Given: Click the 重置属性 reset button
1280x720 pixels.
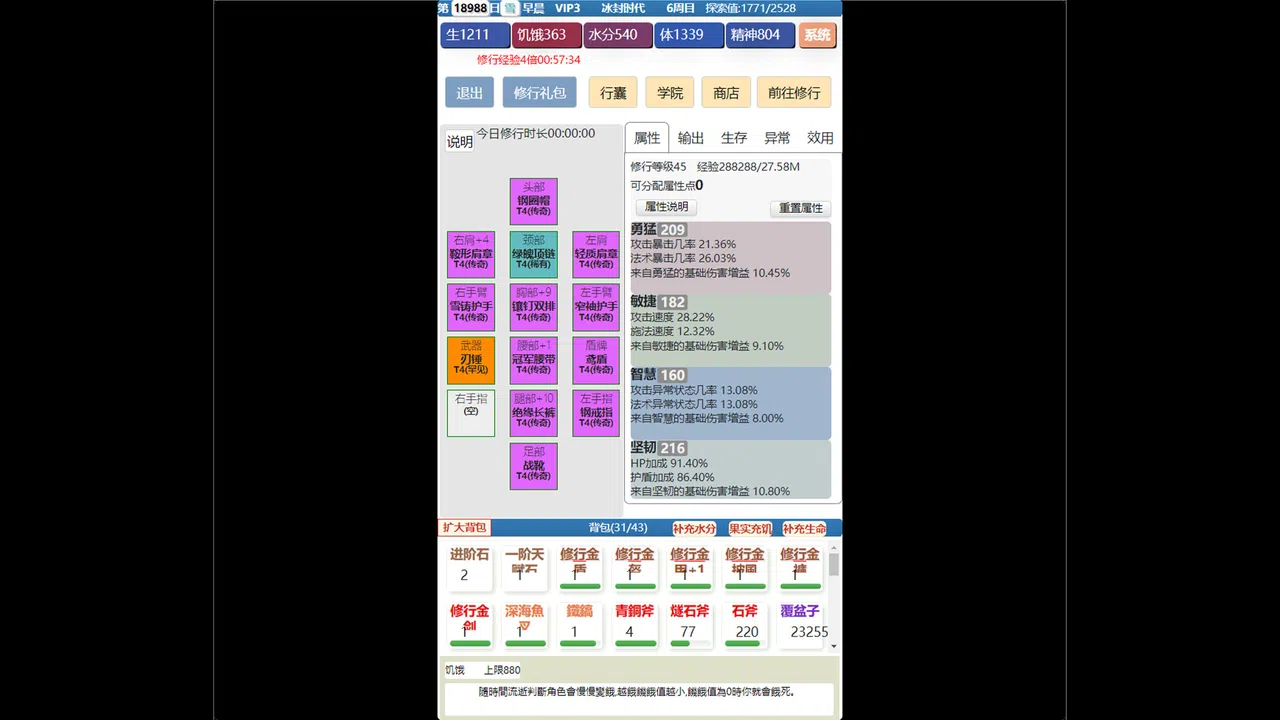Looking at the screenshot, I should 801,208.
